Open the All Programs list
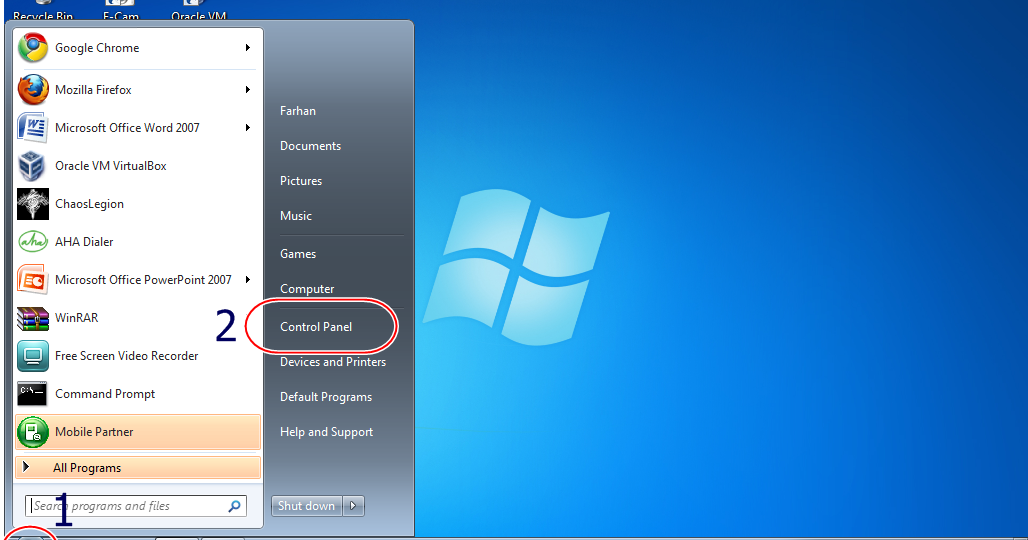The height and width of the screenshot is (540, 1028). pos(138,468)
